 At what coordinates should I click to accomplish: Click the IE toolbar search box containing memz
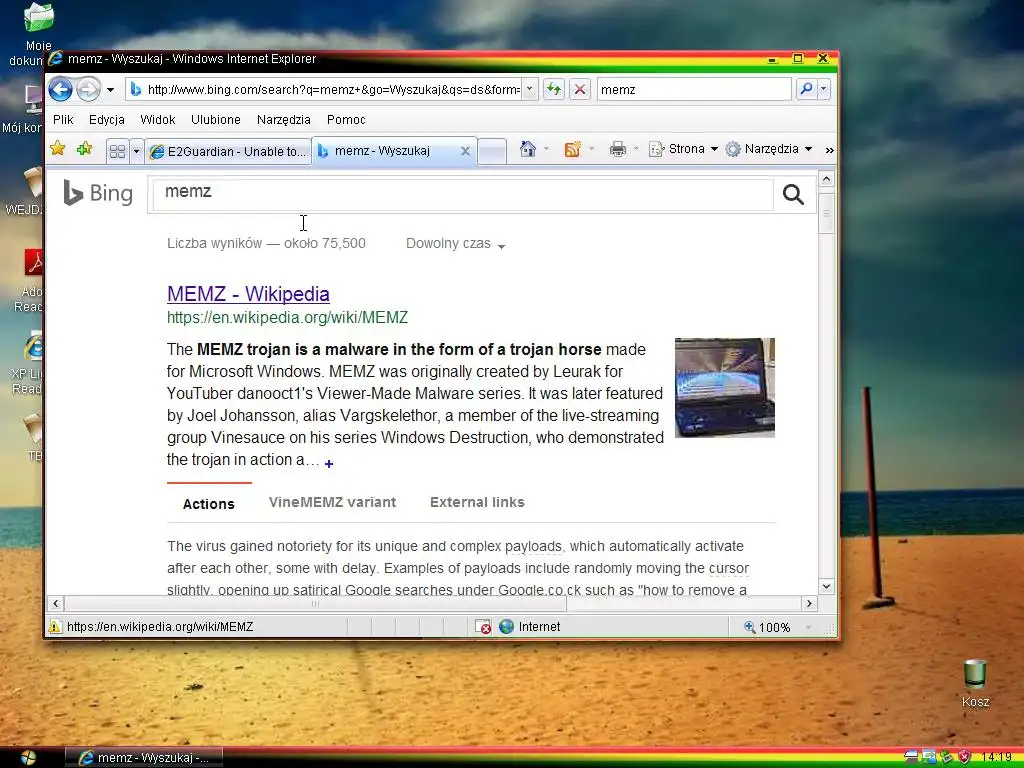tap(694, 89)
